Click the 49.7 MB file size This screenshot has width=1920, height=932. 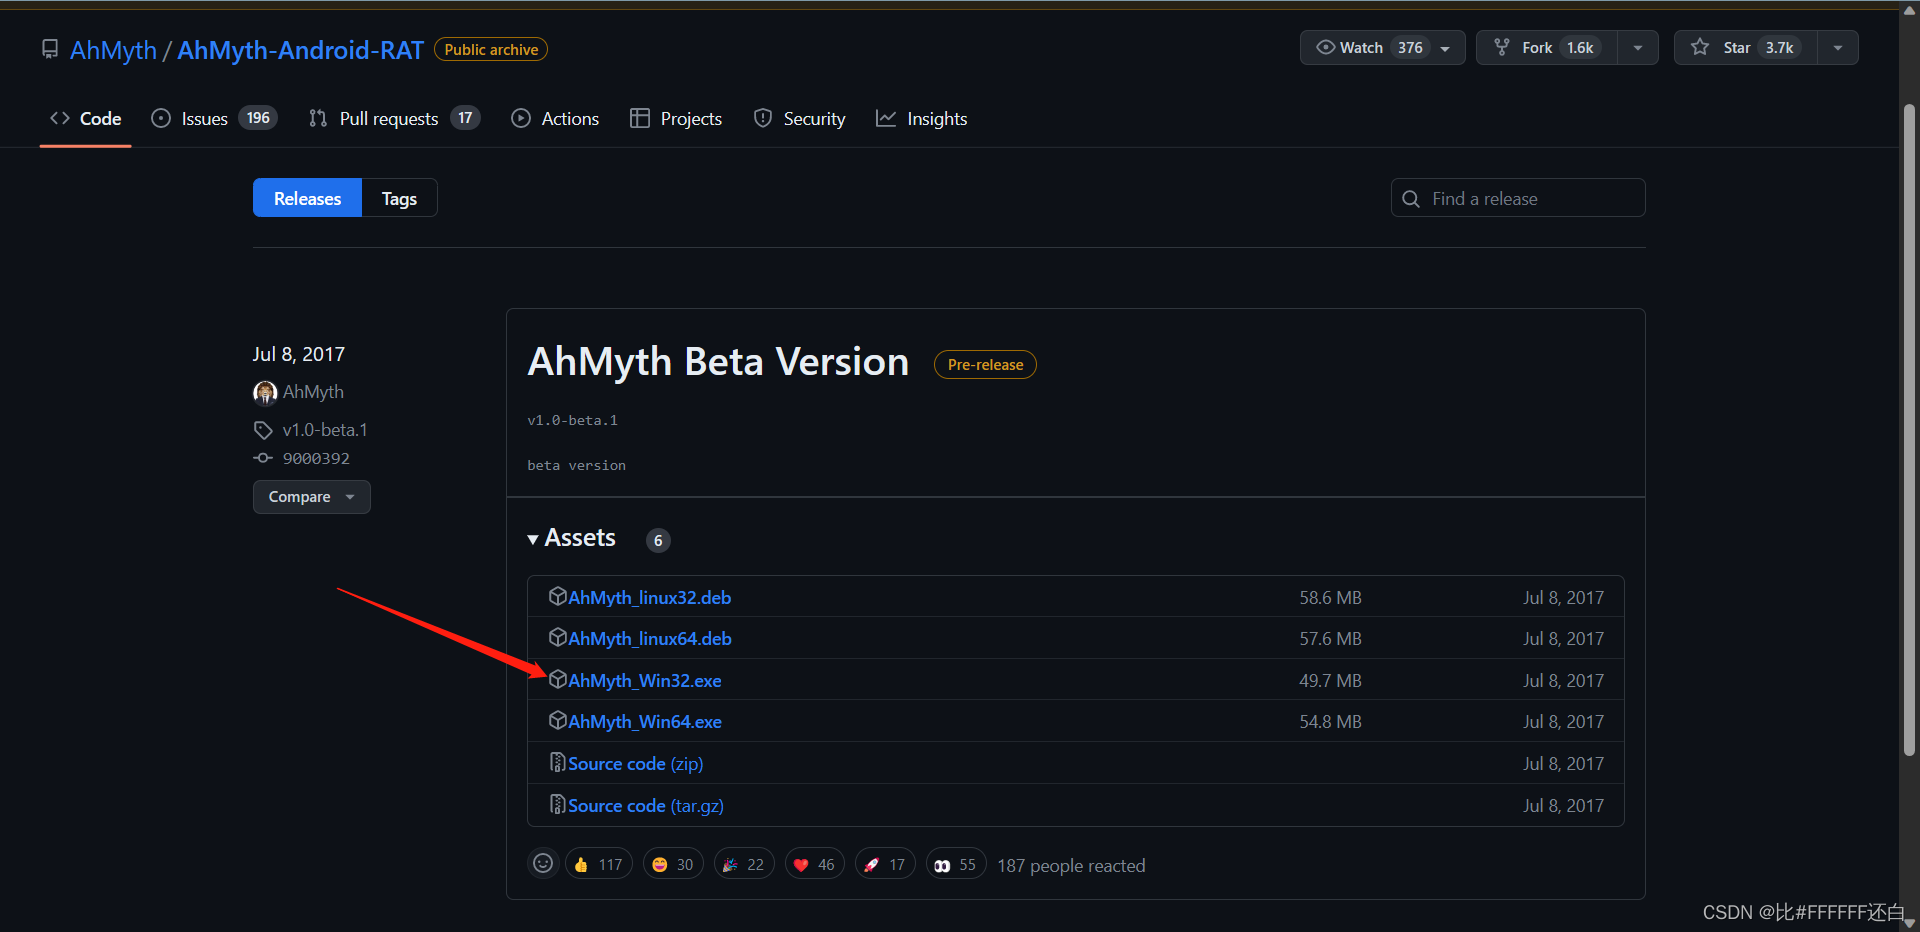click(1330, 681)
